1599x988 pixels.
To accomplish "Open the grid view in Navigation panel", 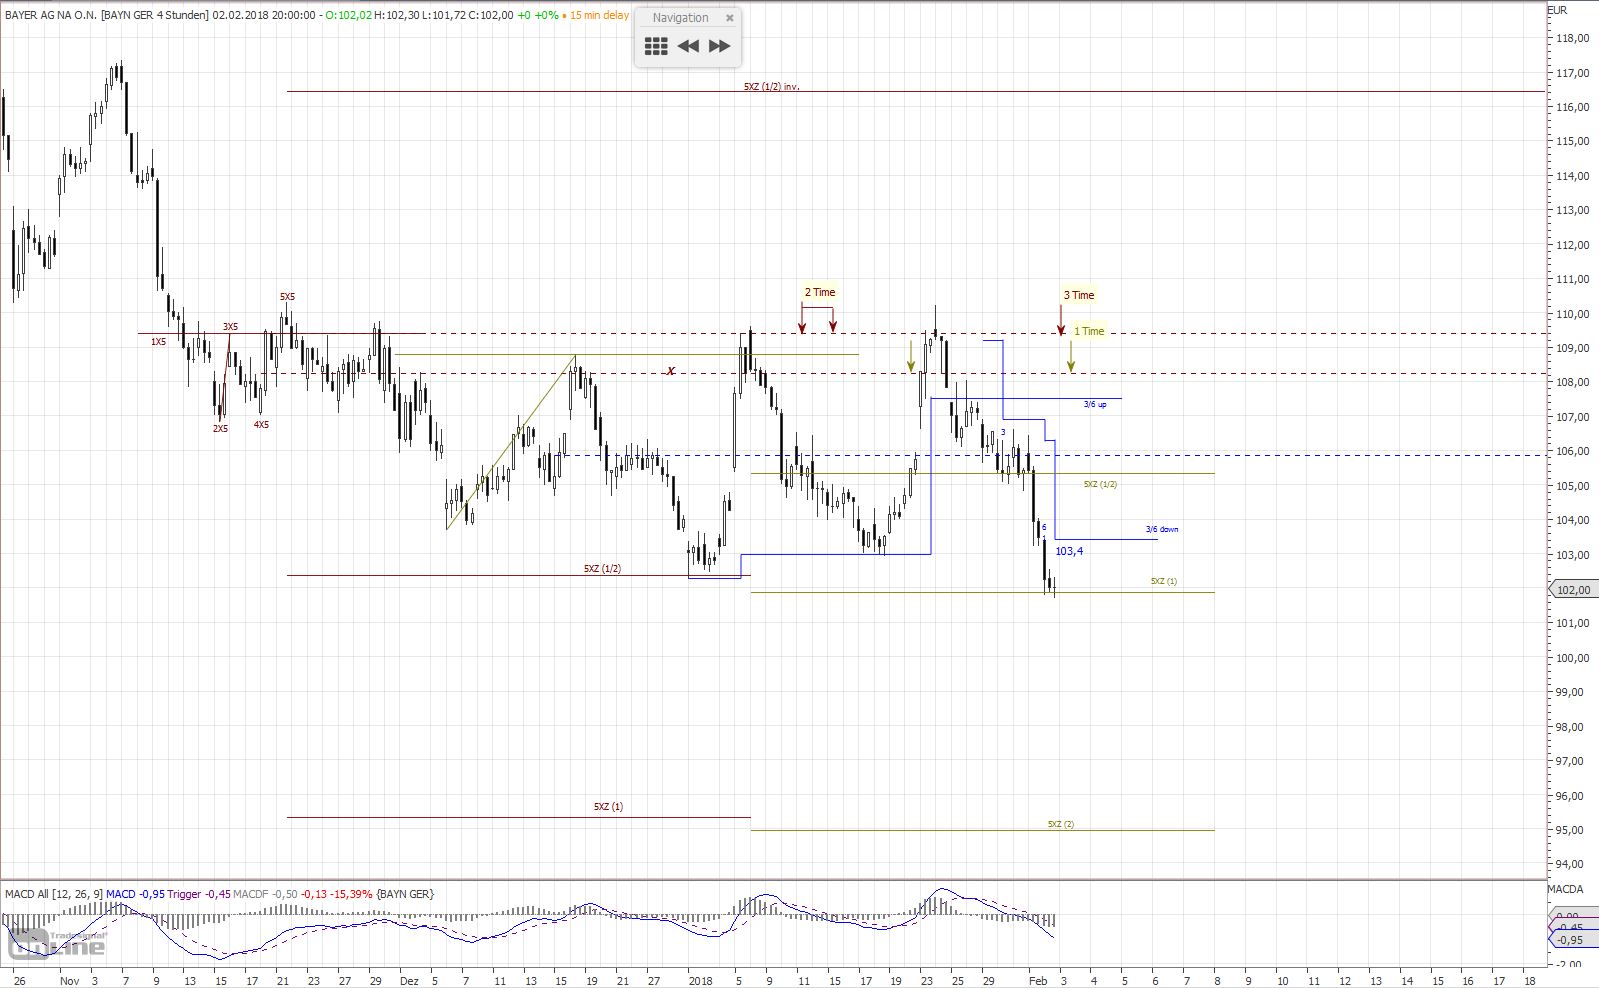I will pyautogui.click(x=656, y=46).
